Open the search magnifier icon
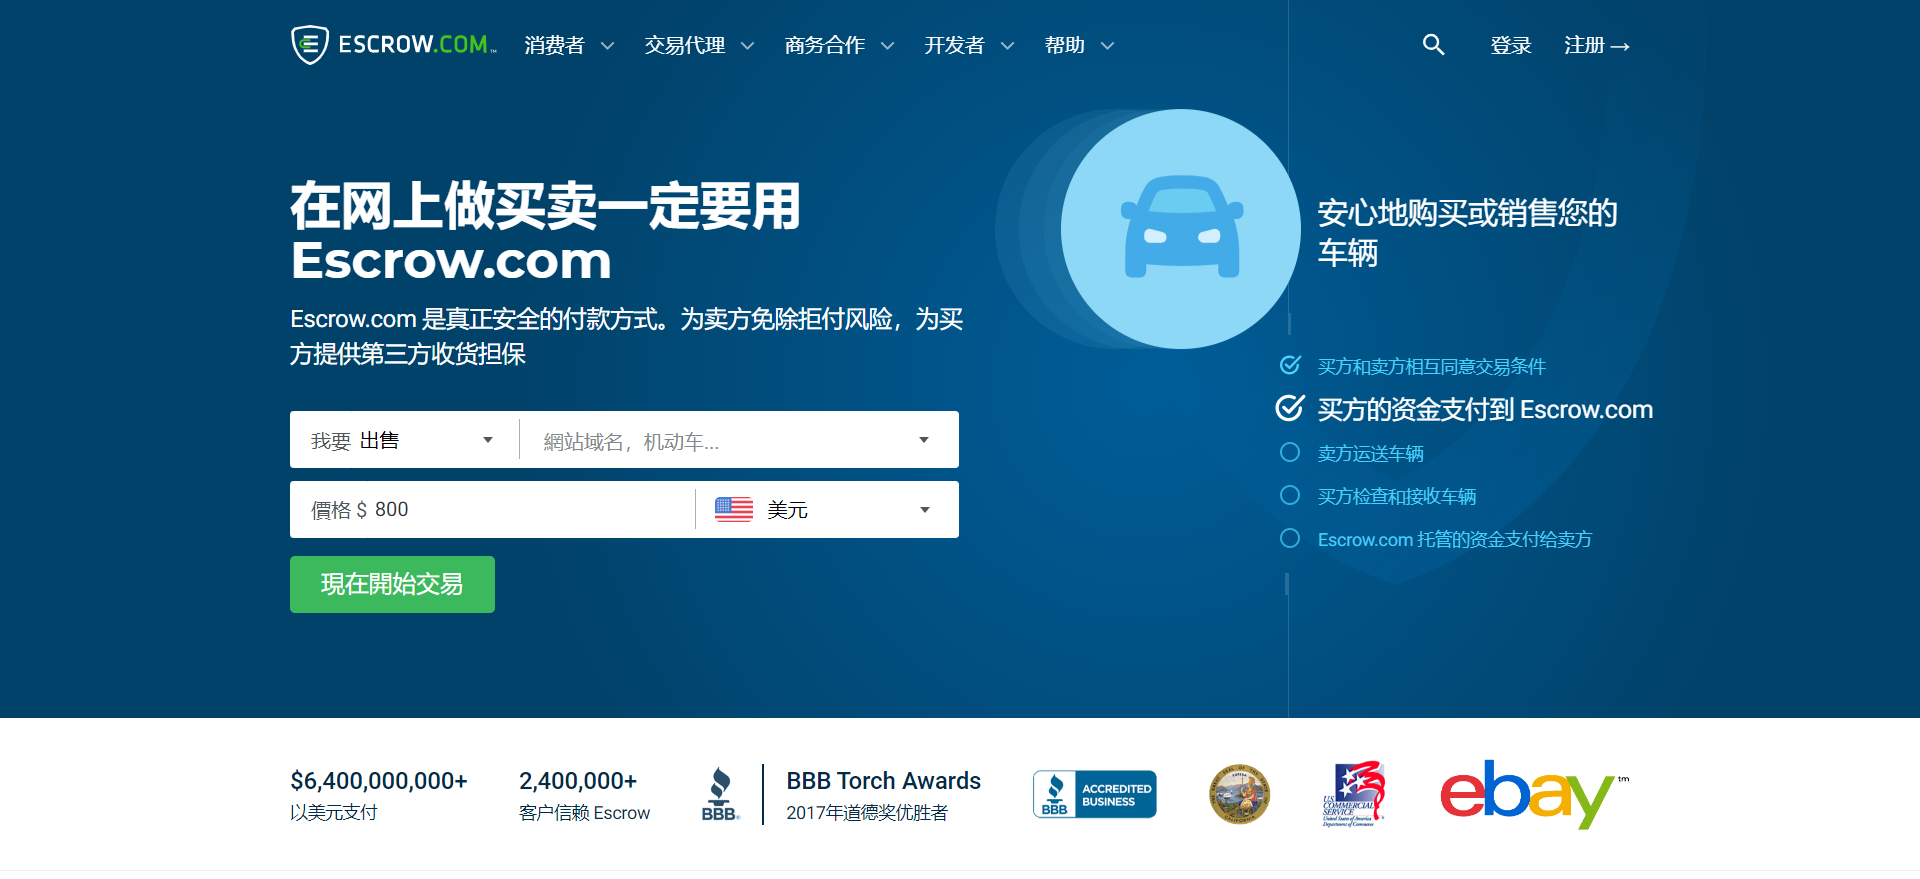The height and width of the screenshot is (879, 1920). pyautogui.click(x=1433, y=45)
